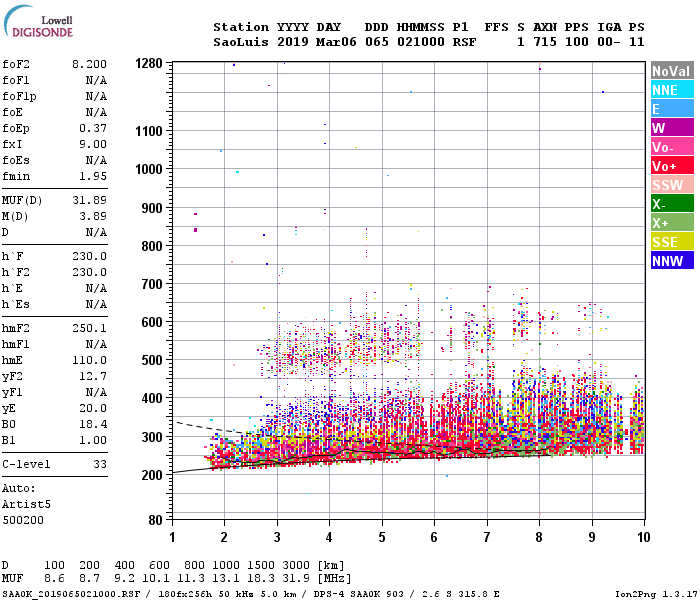Click the 5 MHz frequency axis label
The width and height of the screenshot is (700, 600).
click(x=382, y=537)
